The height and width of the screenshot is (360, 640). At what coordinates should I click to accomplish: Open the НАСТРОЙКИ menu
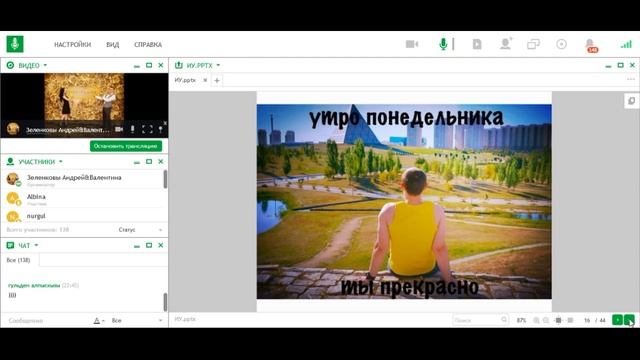pos(73,44)
